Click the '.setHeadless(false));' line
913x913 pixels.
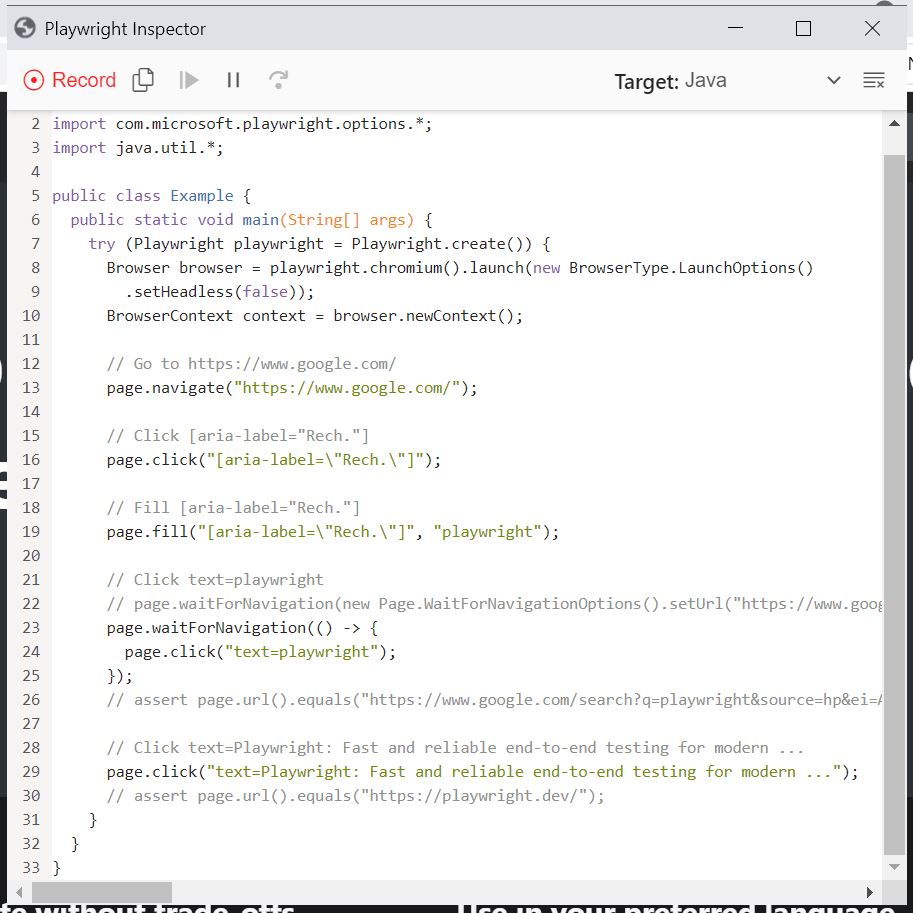pyautogui.click(x=220, y=292)
